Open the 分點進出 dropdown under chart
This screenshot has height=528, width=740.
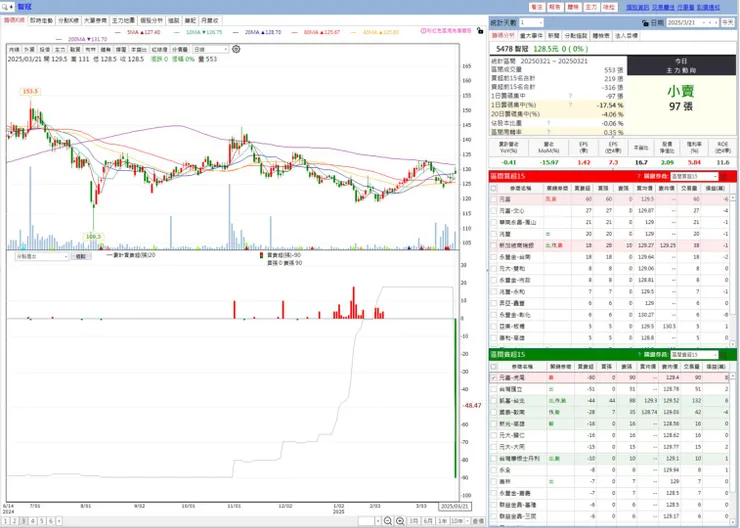[42, 256]
